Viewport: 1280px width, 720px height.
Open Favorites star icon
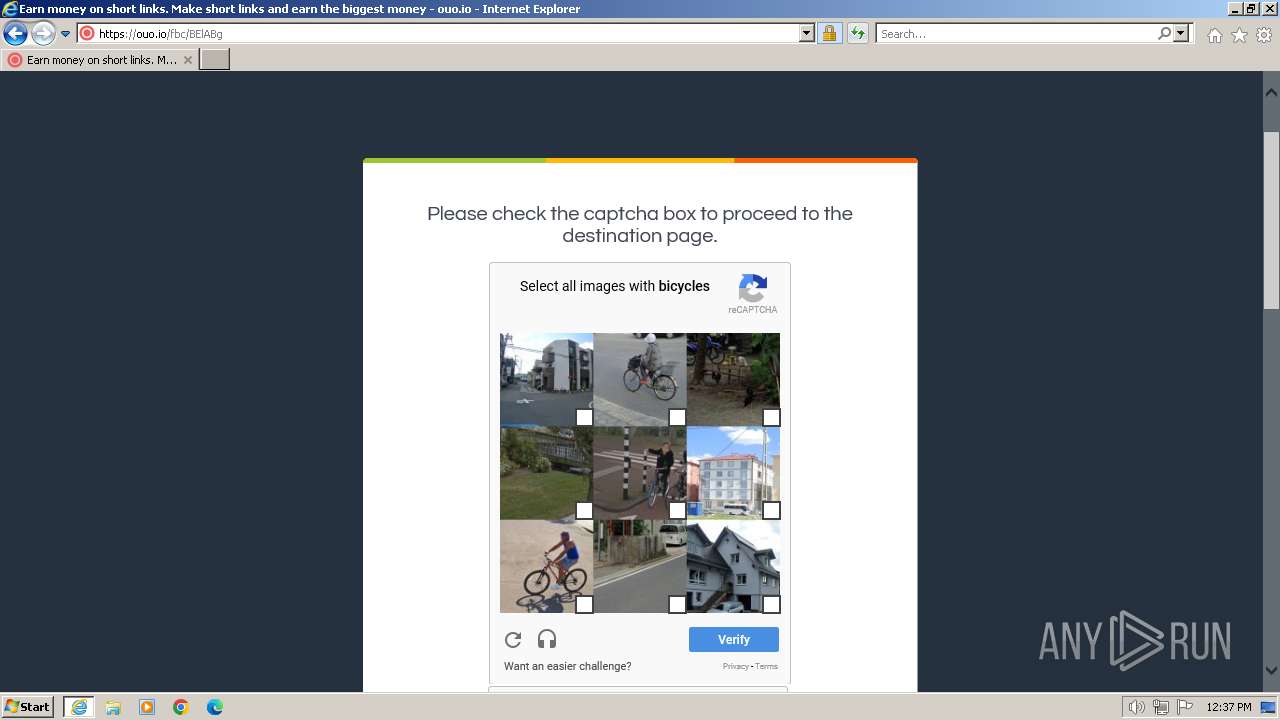[x=1239, y=35]
